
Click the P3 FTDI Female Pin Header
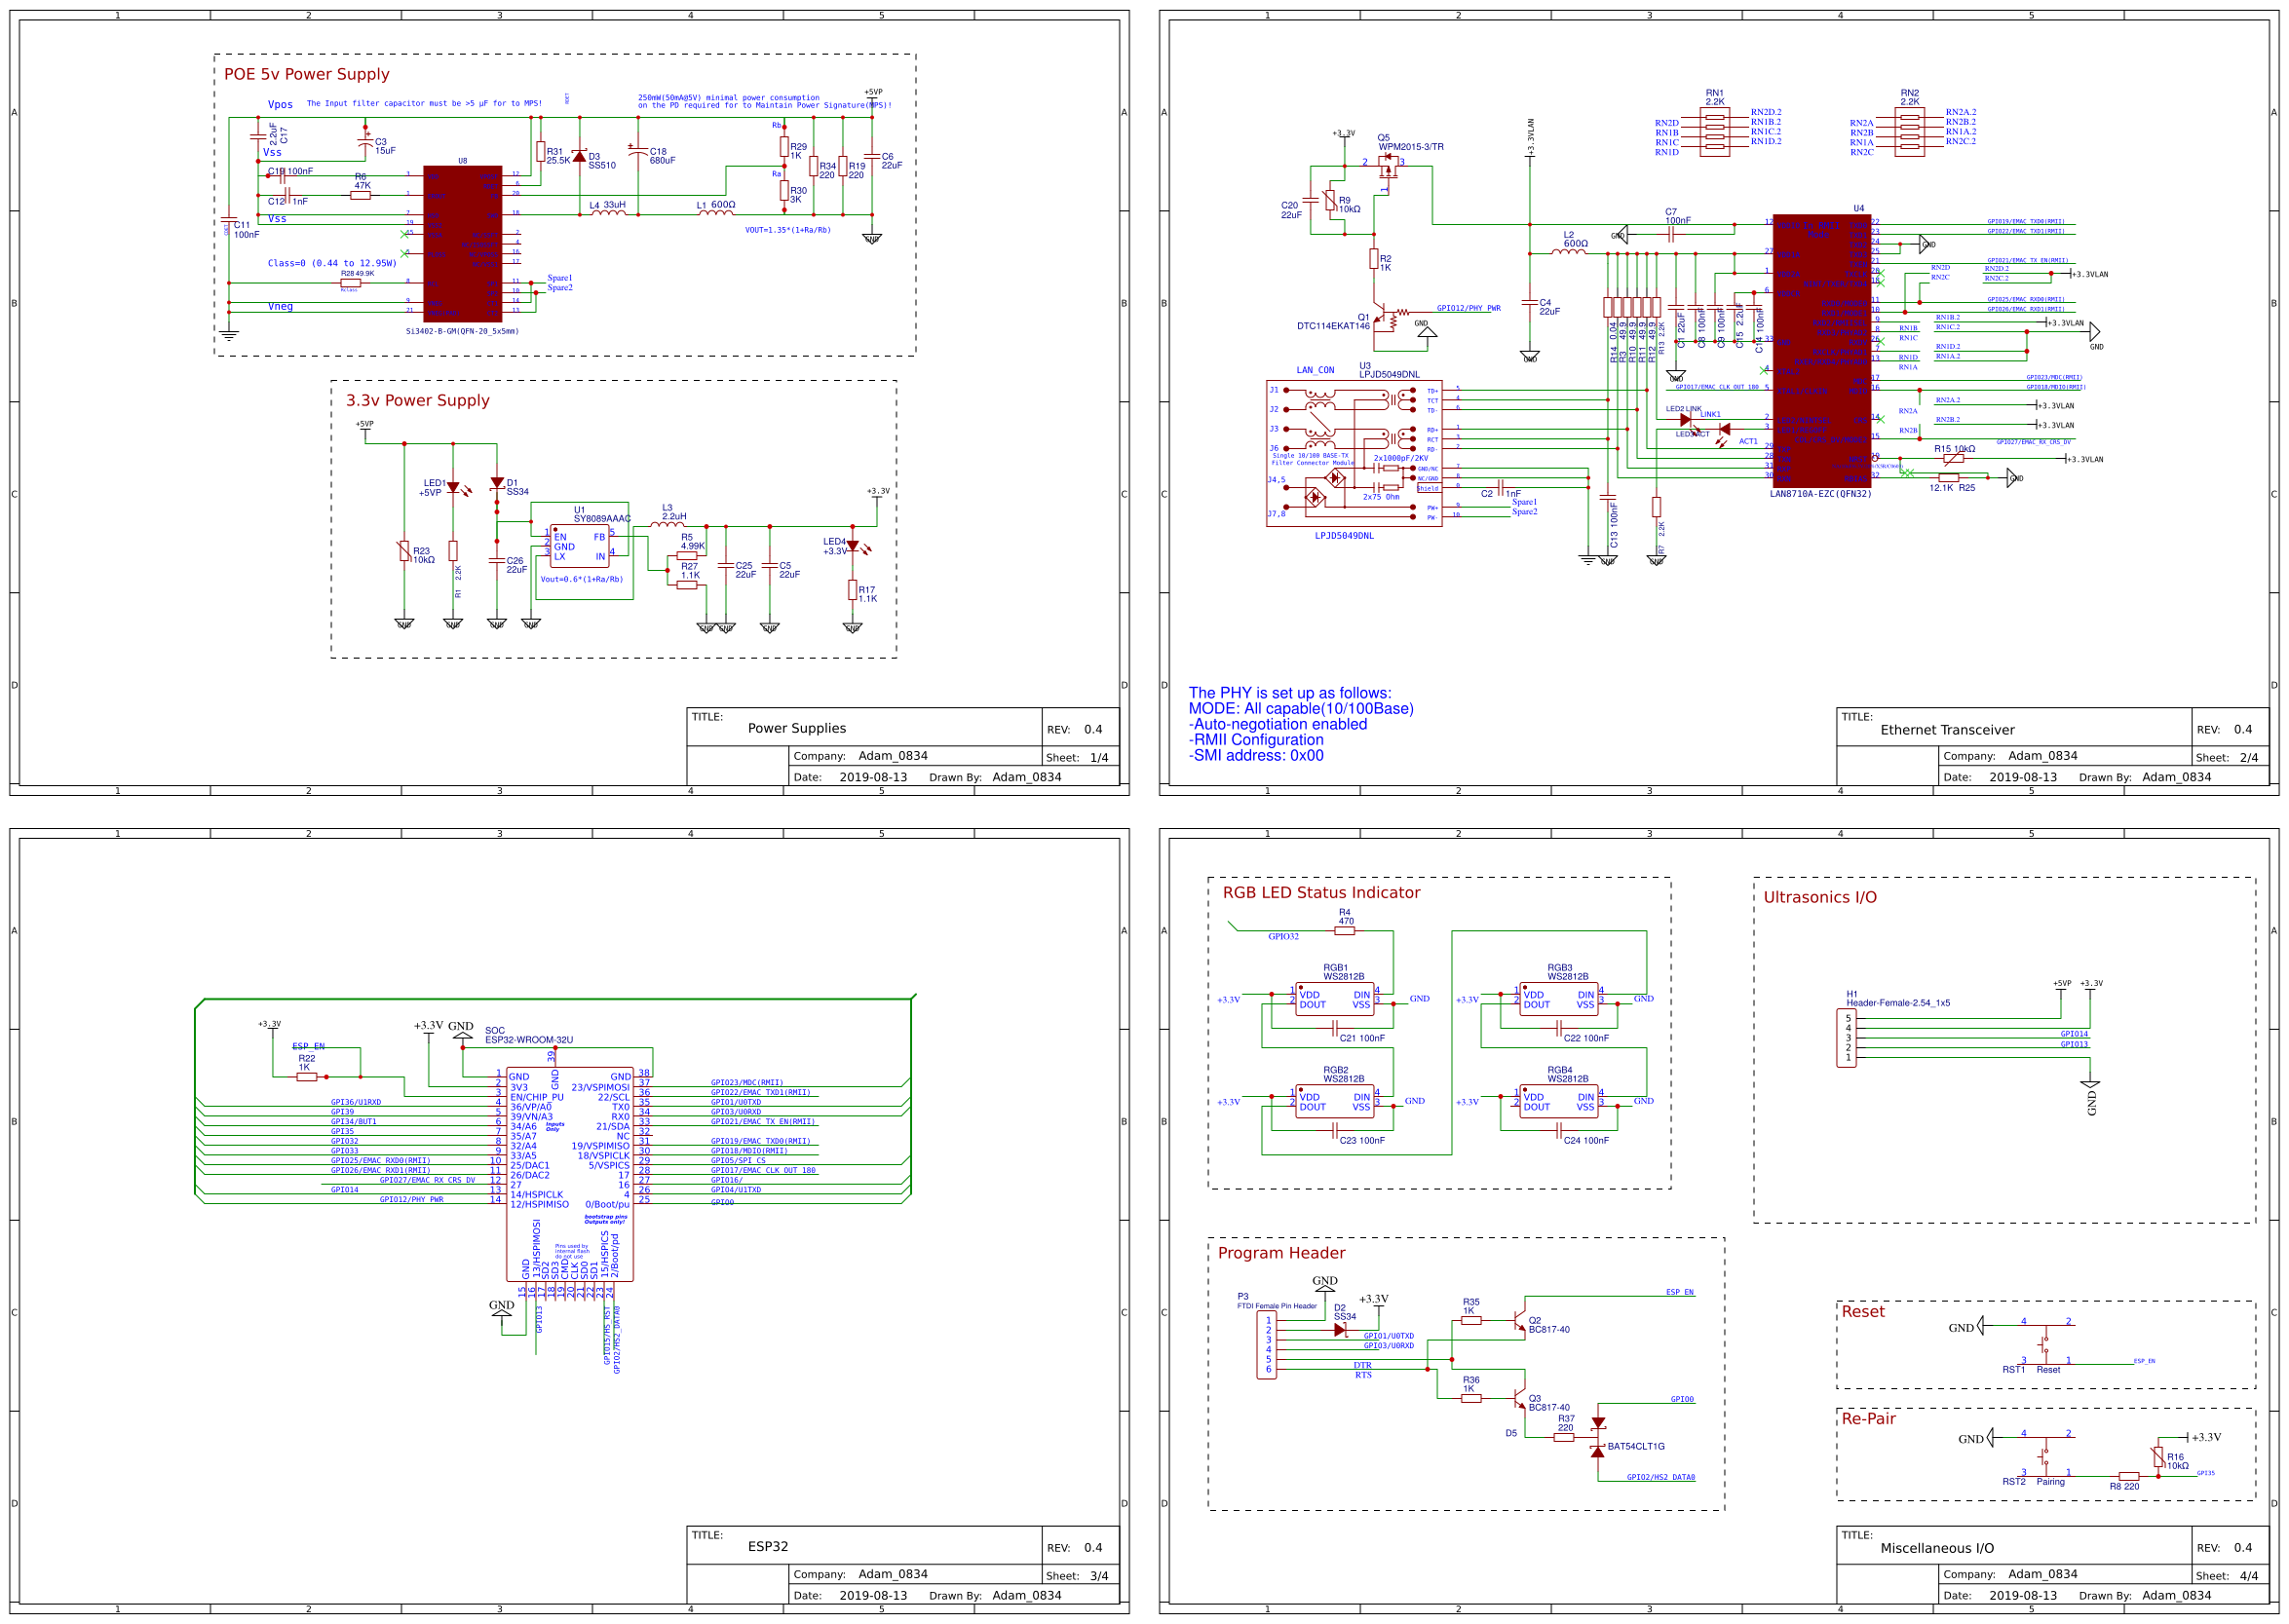click(1267, 1345)
